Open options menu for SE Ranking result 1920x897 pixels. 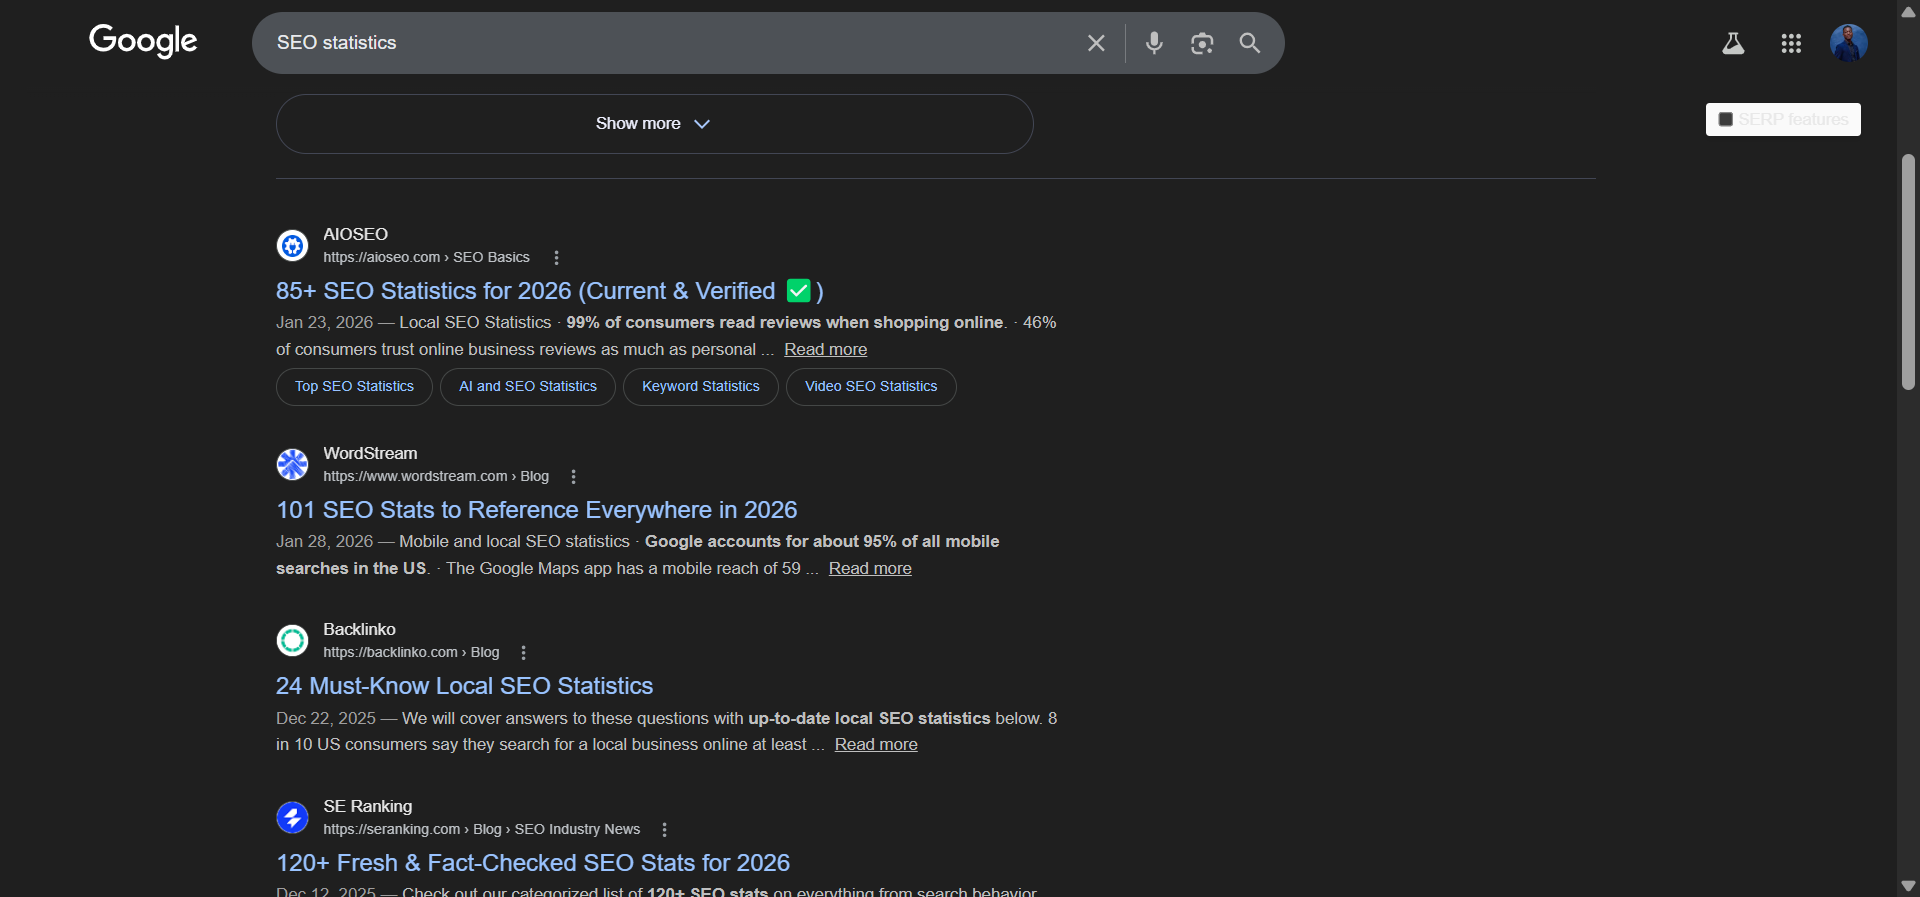point(665,829)
